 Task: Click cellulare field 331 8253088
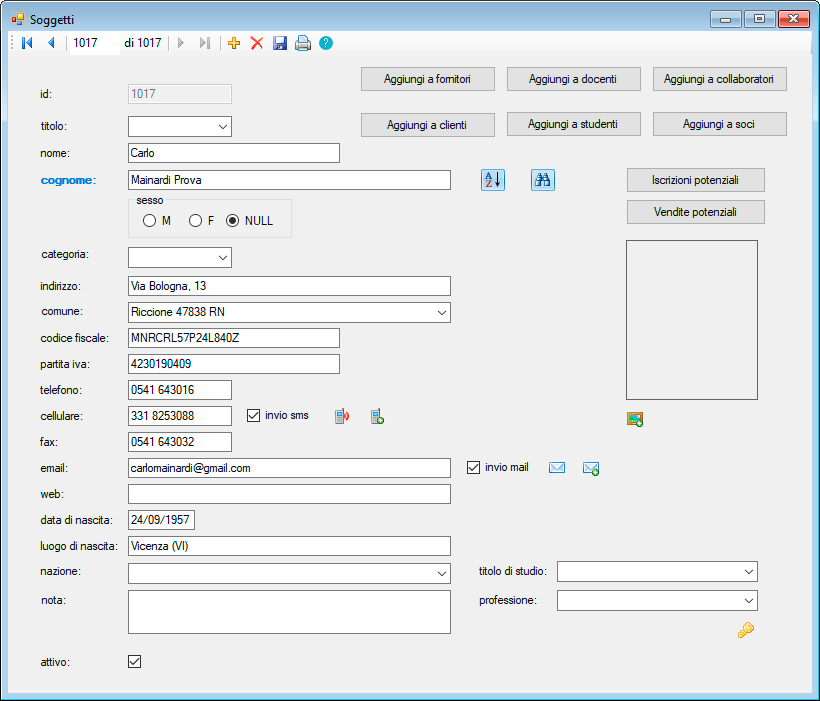180,416
